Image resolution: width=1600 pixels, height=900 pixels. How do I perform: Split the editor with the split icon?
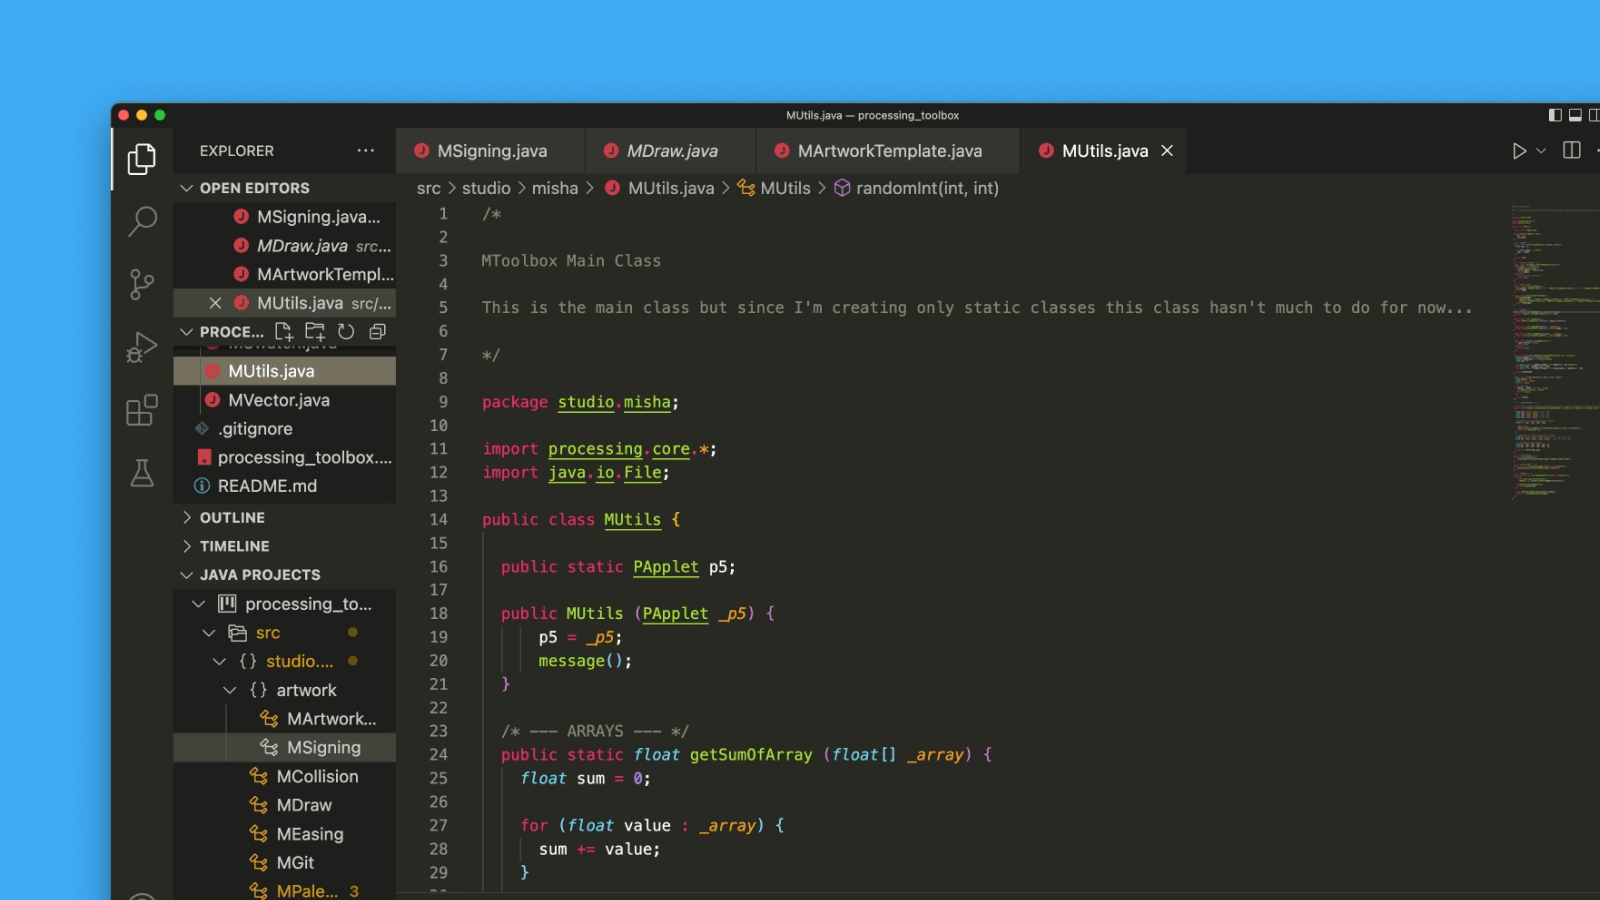point(1571,150)
